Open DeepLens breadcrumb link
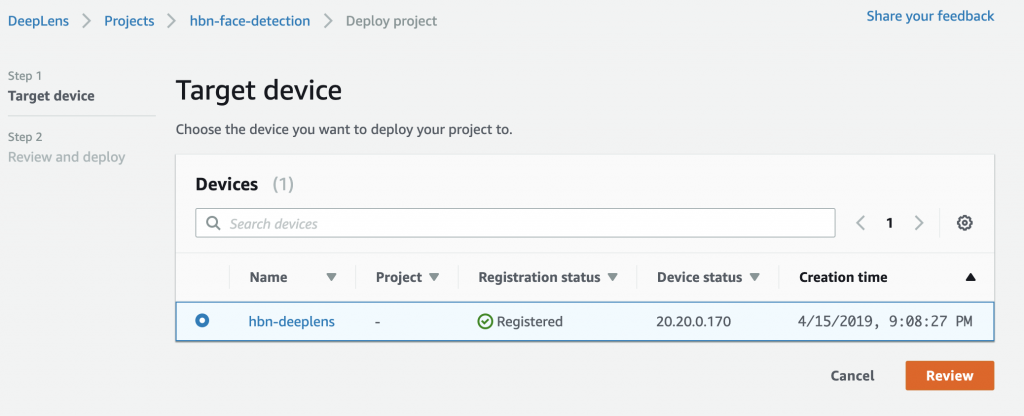This screenshot has height=416, width=1024. [x=39, y=21]
